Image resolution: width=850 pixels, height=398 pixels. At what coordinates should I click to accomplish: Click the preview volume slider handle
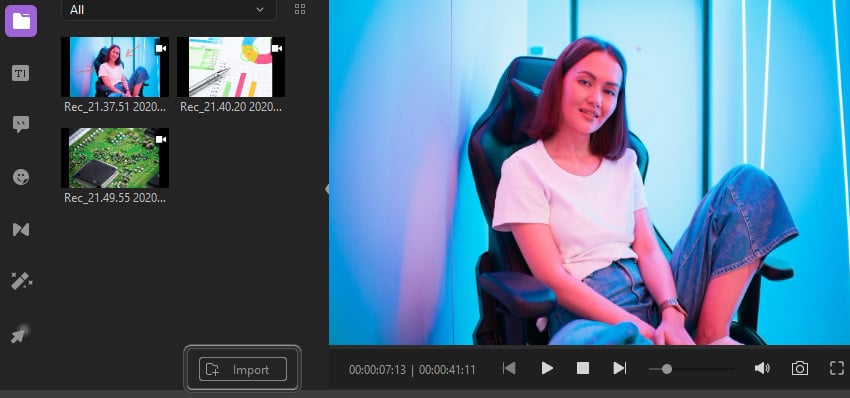[x=667, y=369]
